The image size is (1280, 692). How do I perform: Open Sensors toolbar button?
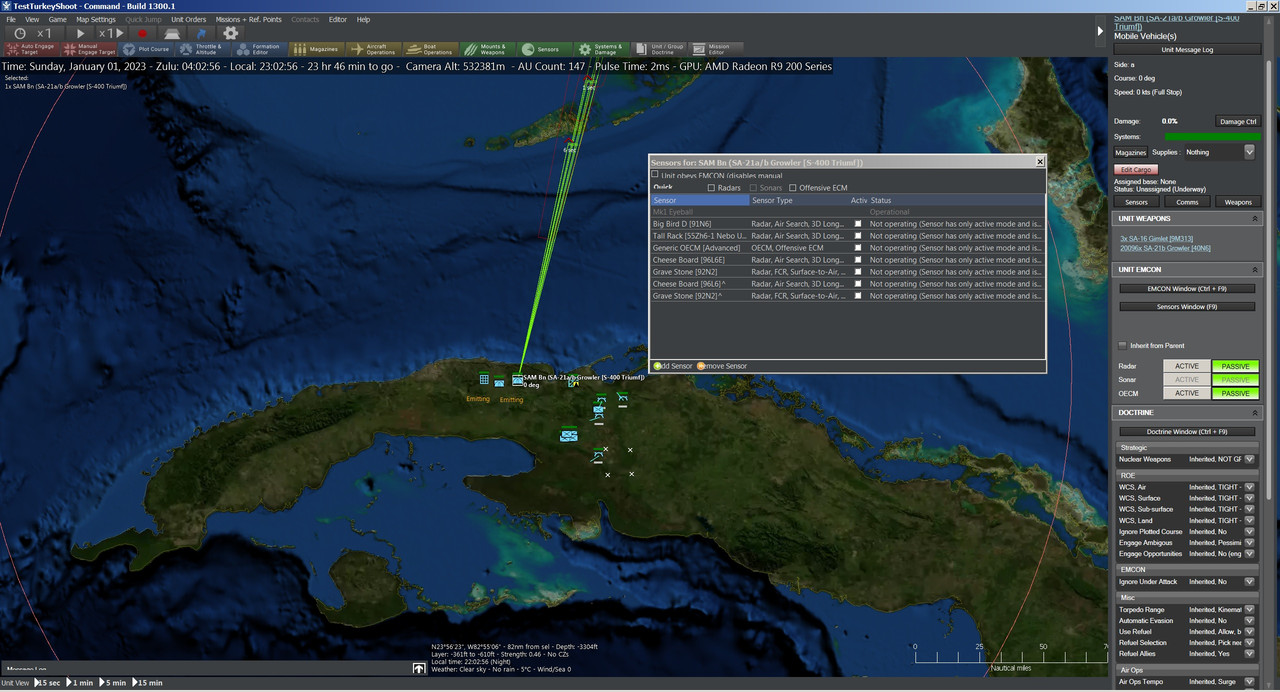pyautogui.click(x=545, y=48)
